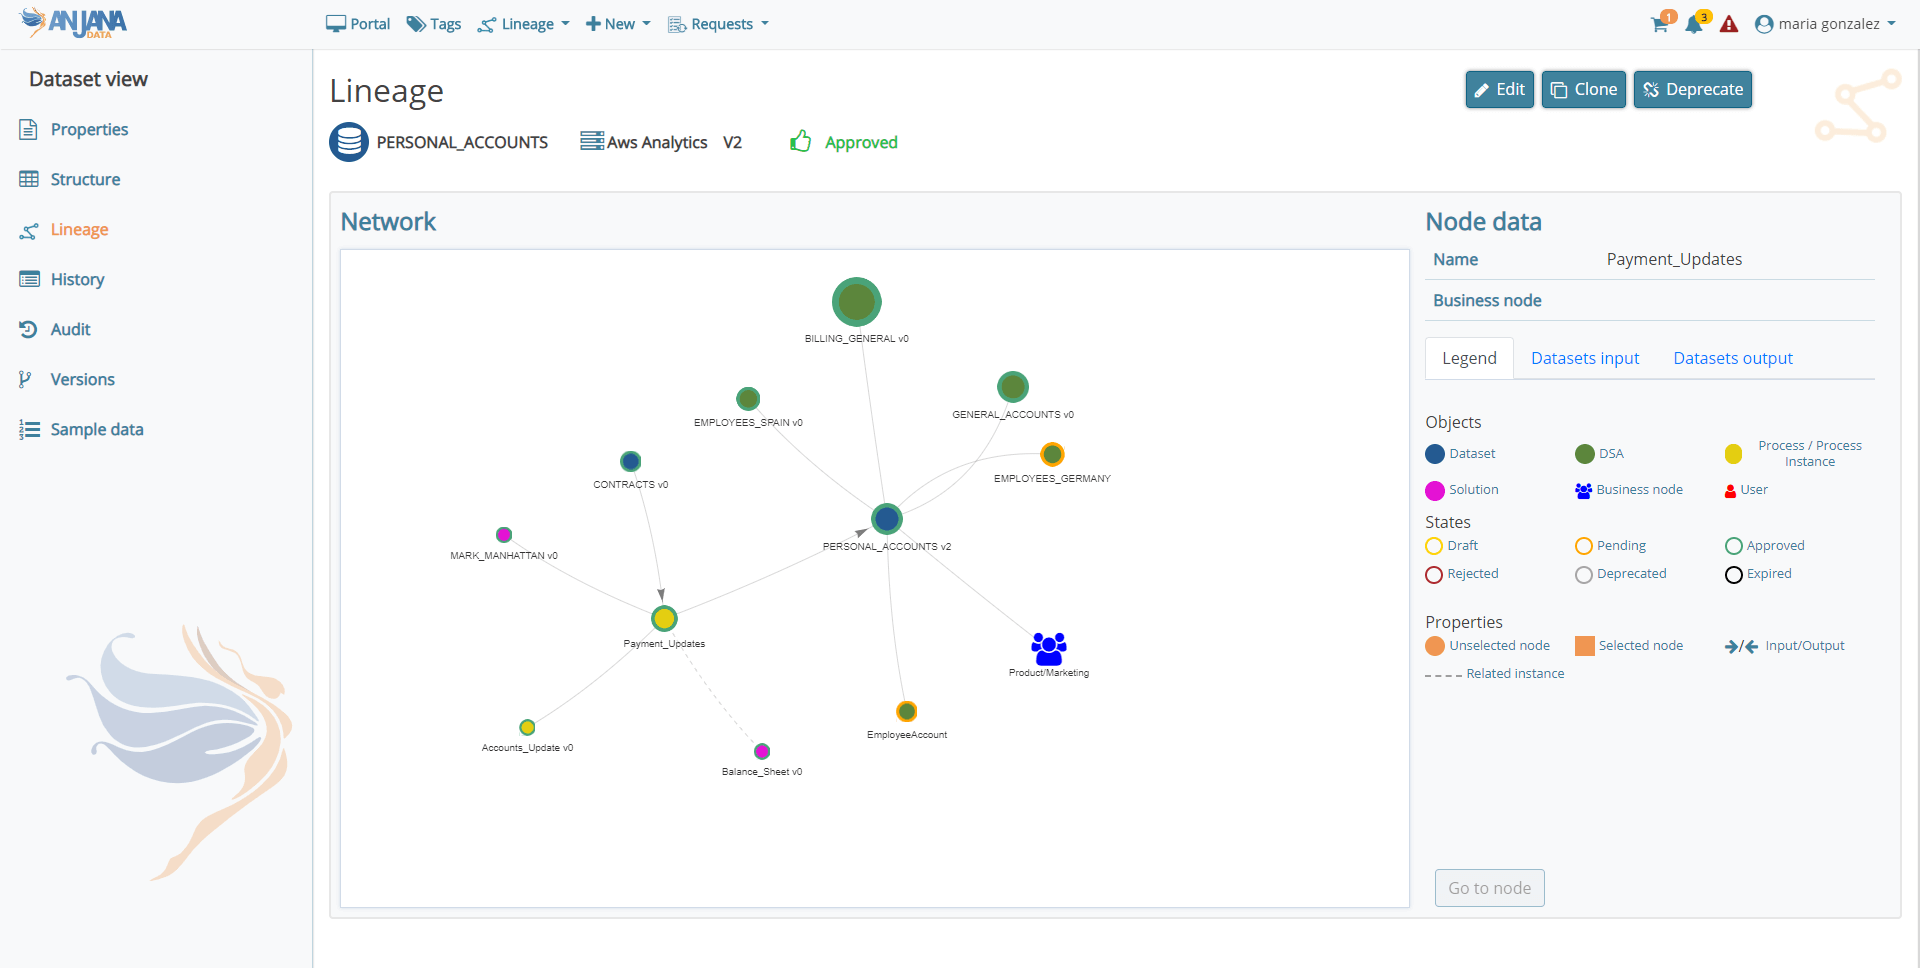The image size is (1920, 968).
Task: Click the red warning triangle icon
Action: click(1729, 25)
